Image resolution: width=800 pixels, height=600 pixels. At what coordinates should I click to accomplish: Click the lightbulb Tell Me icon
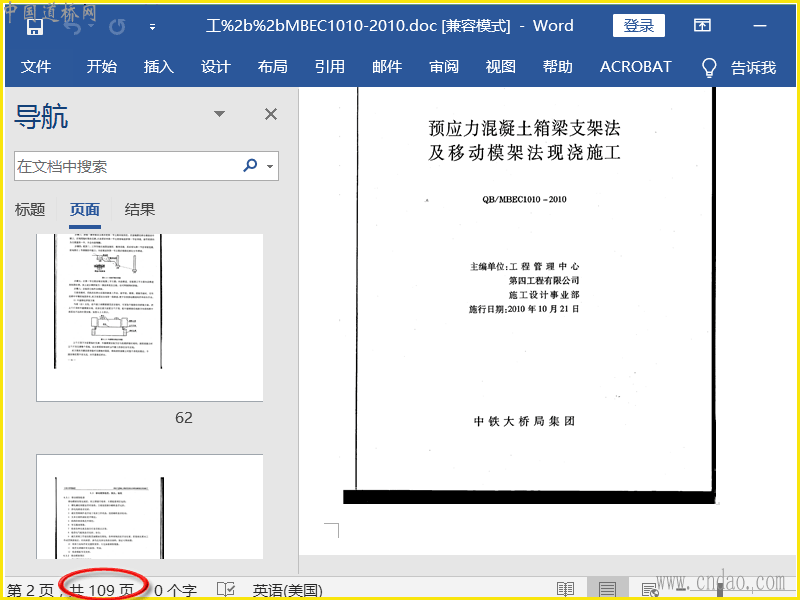[x=709, y=67]
